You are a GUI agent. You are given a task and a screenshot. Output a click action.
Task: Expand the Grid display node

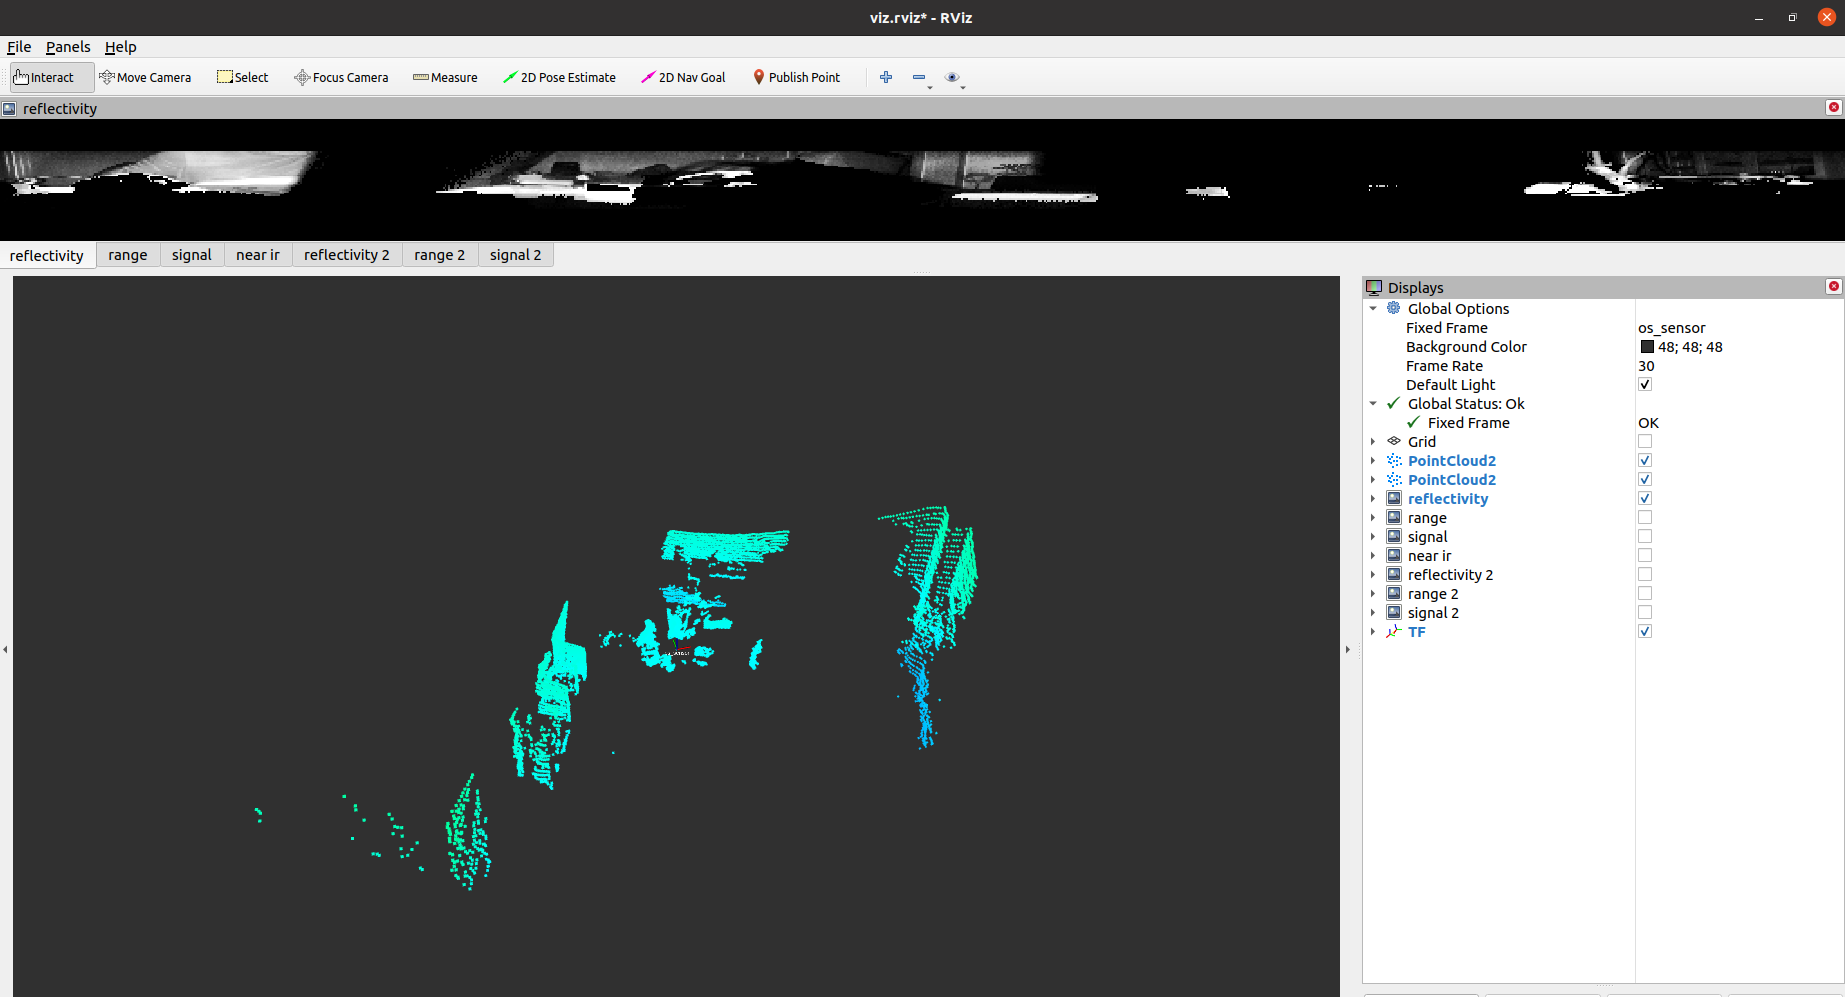tap(1373, 441)
